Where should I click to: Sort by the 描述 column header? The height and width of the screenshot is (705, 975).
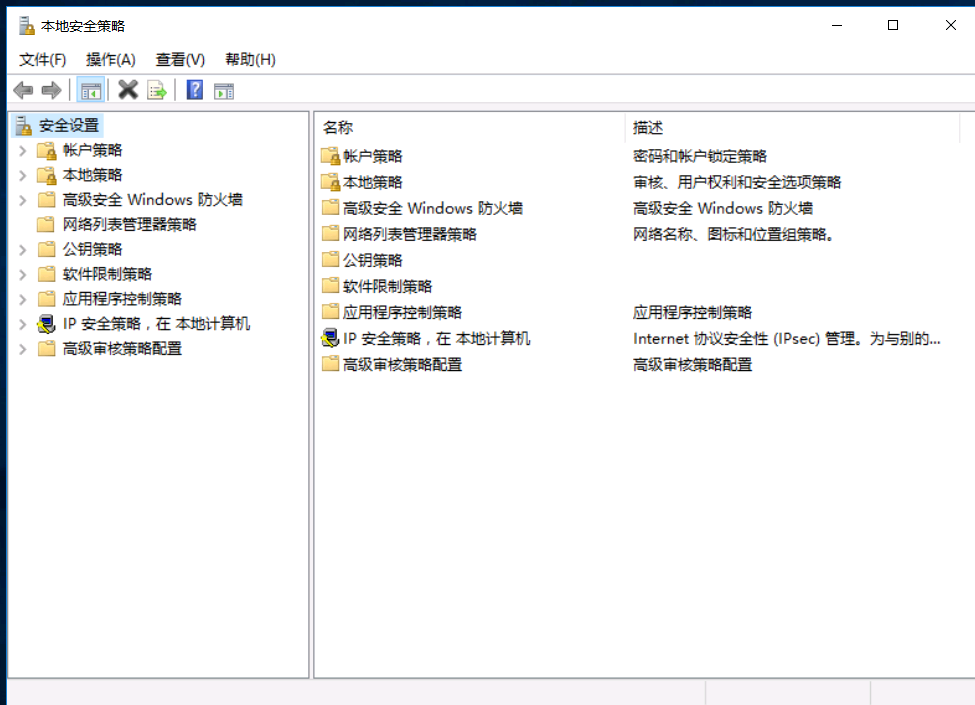pos(792,127)
